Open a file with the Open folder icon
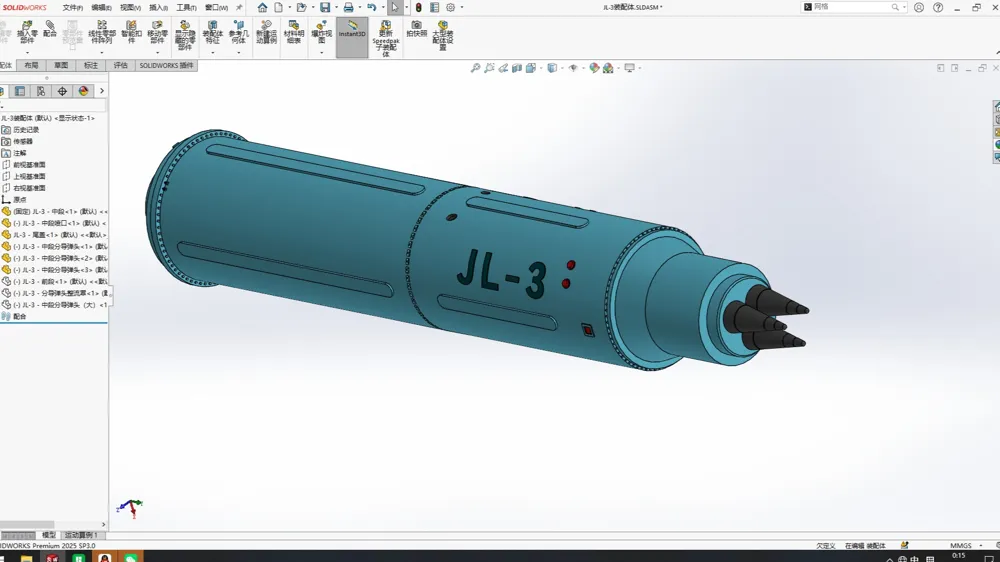 pyautogui.click(x=301, y=8)
